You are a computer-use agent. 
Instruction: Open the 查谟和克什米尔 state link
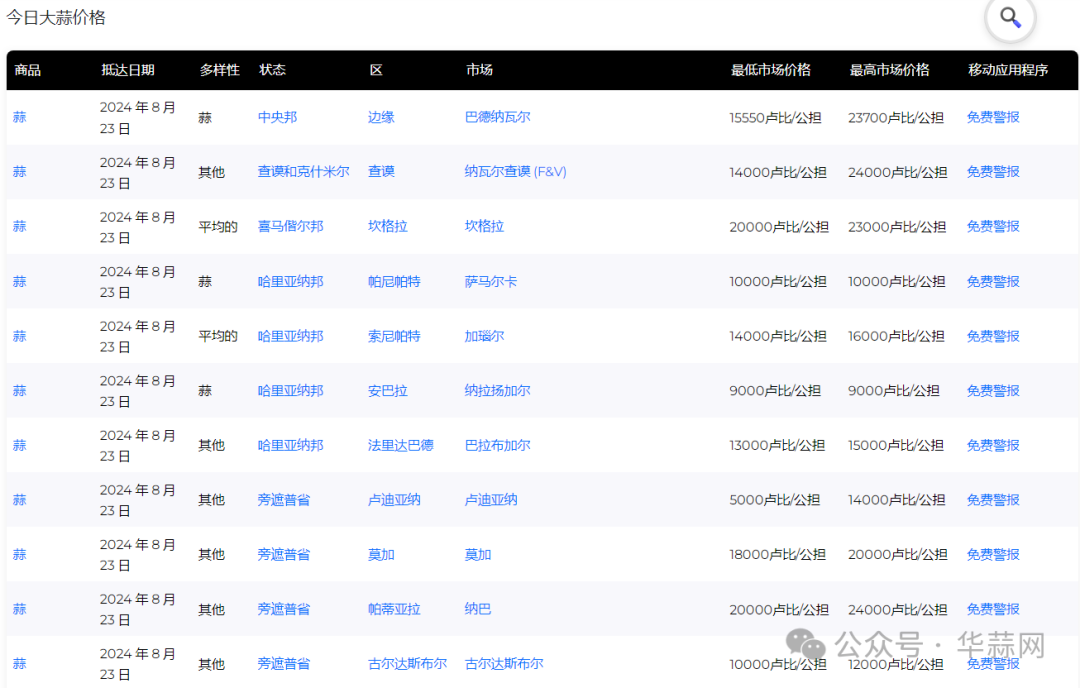[303, 171]
